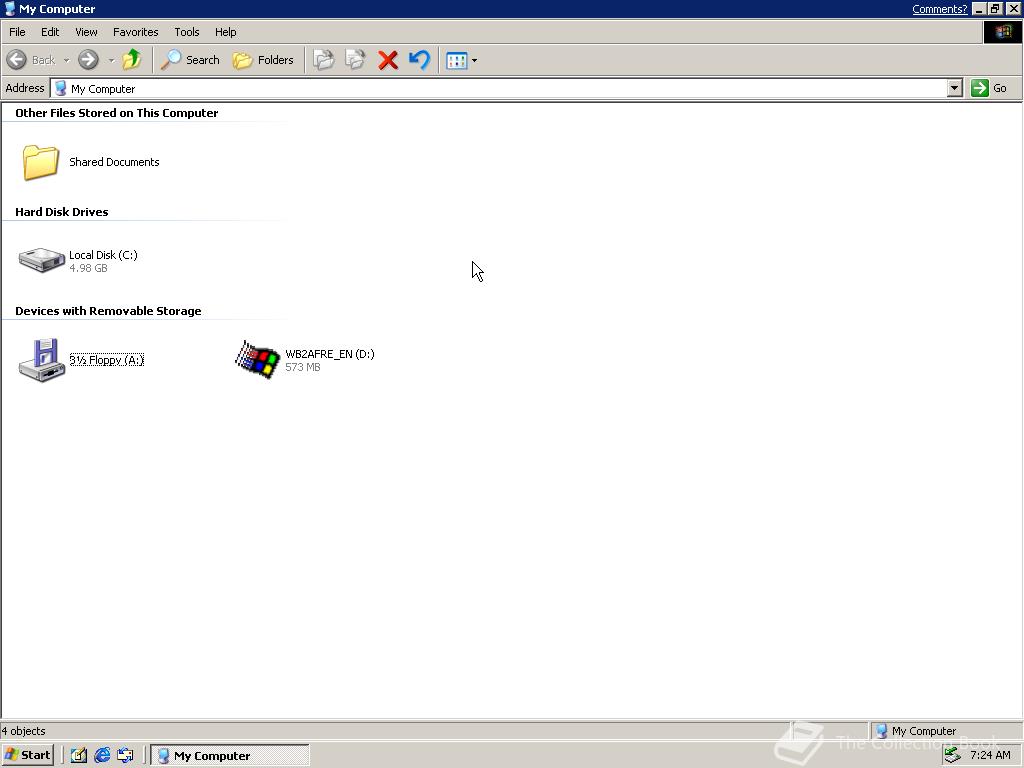Expand the Address bar dropdown
1024x768 pixels.
[955, 88]
